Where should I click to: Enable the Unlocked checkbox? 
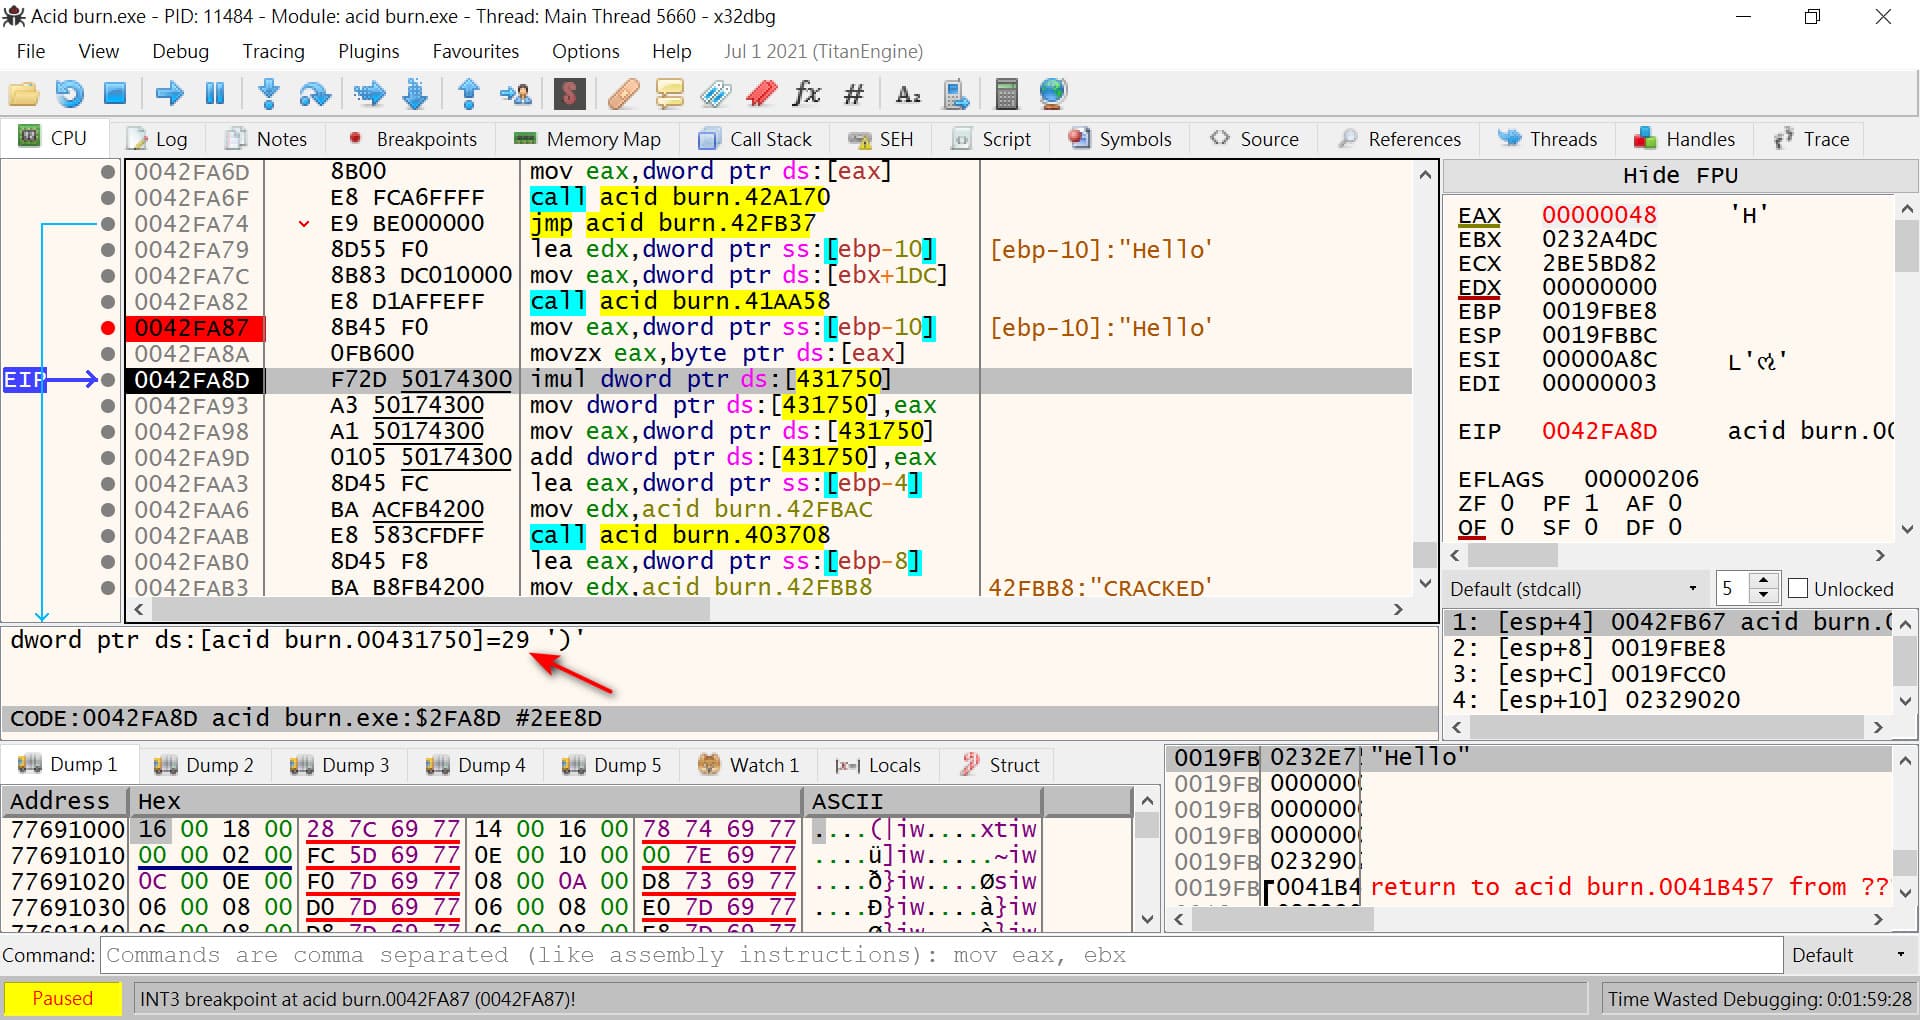1798,589
